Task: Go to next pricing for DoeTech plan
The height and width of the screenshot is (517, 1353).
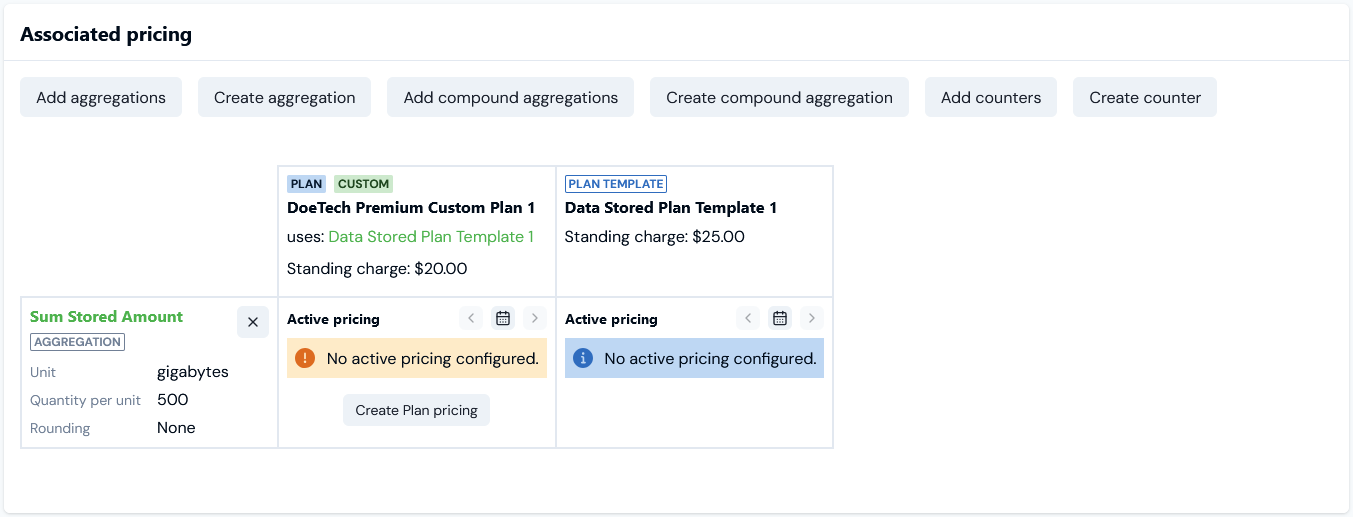Action: [535, 318]
